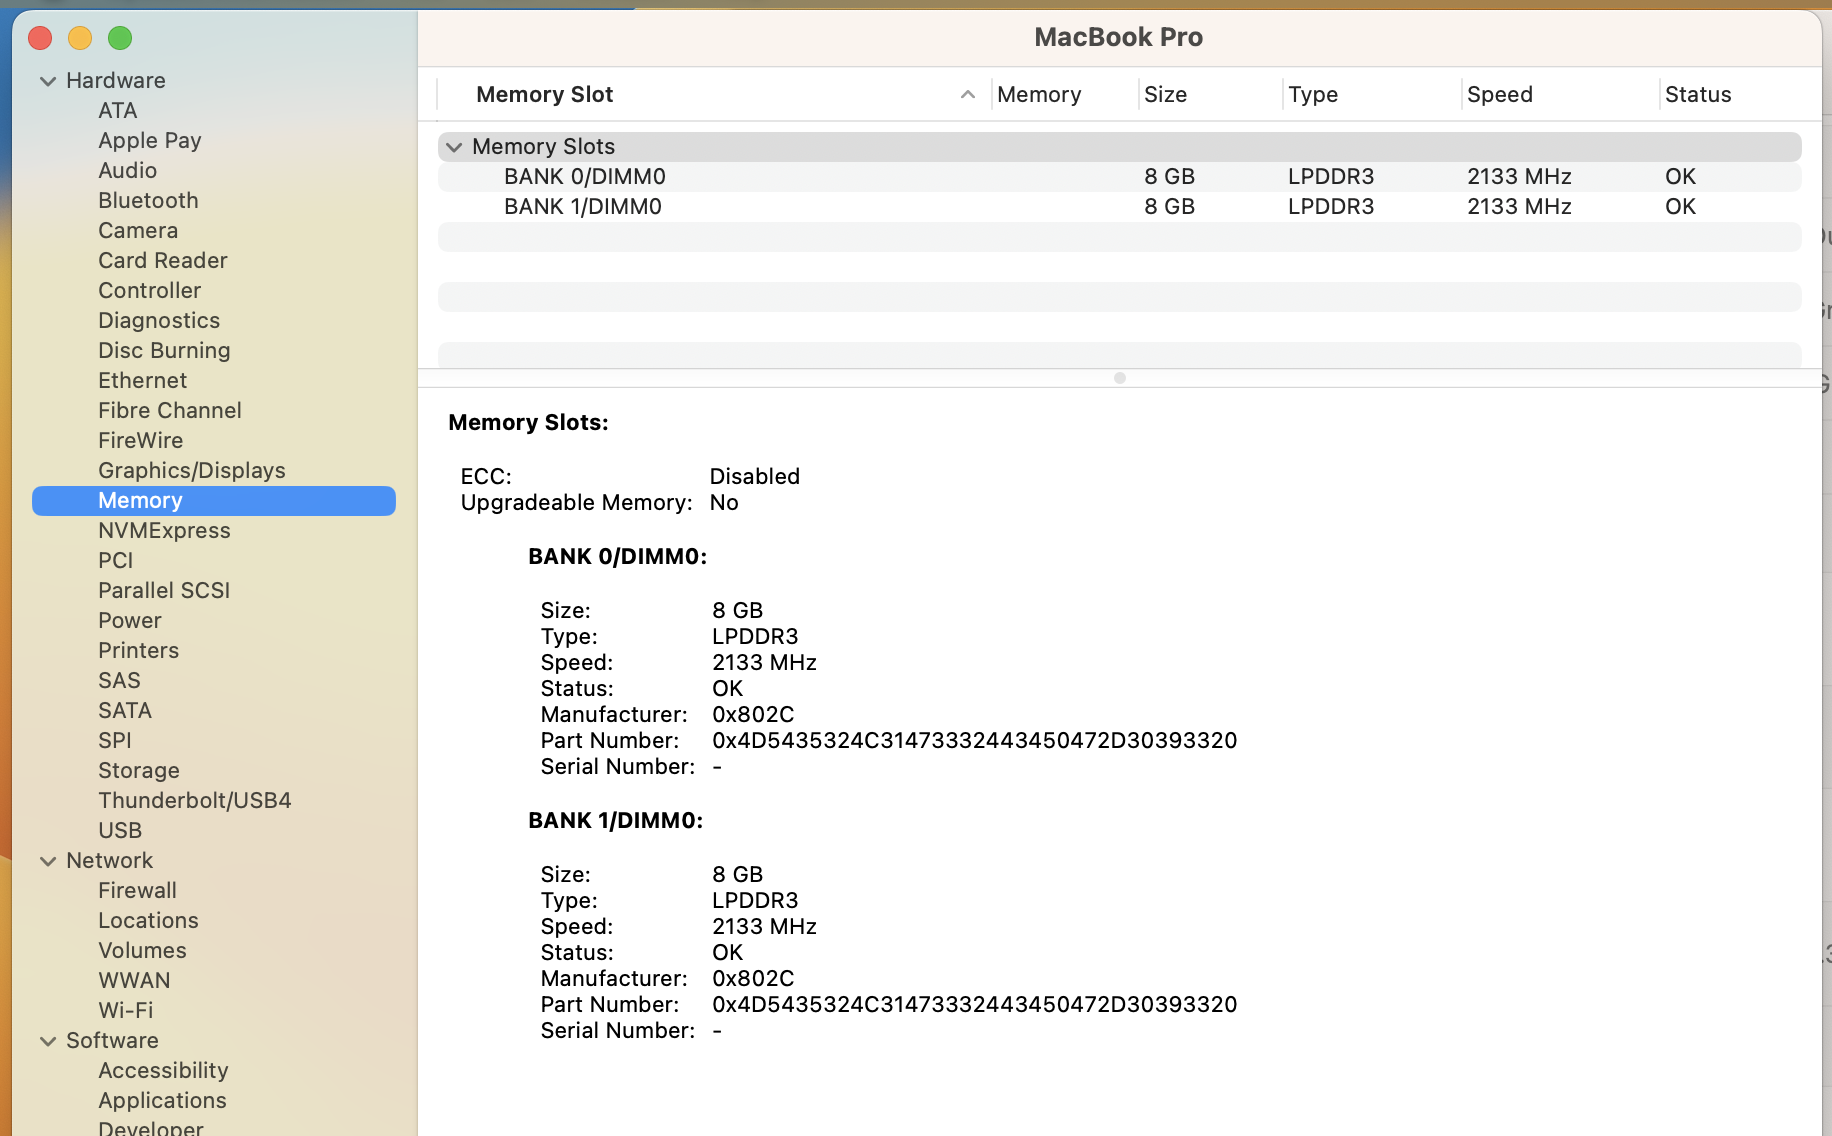Collapse the Memory Slots disclosure triangle
This screenshot has width=1832, height=1136.
[454, 147]
